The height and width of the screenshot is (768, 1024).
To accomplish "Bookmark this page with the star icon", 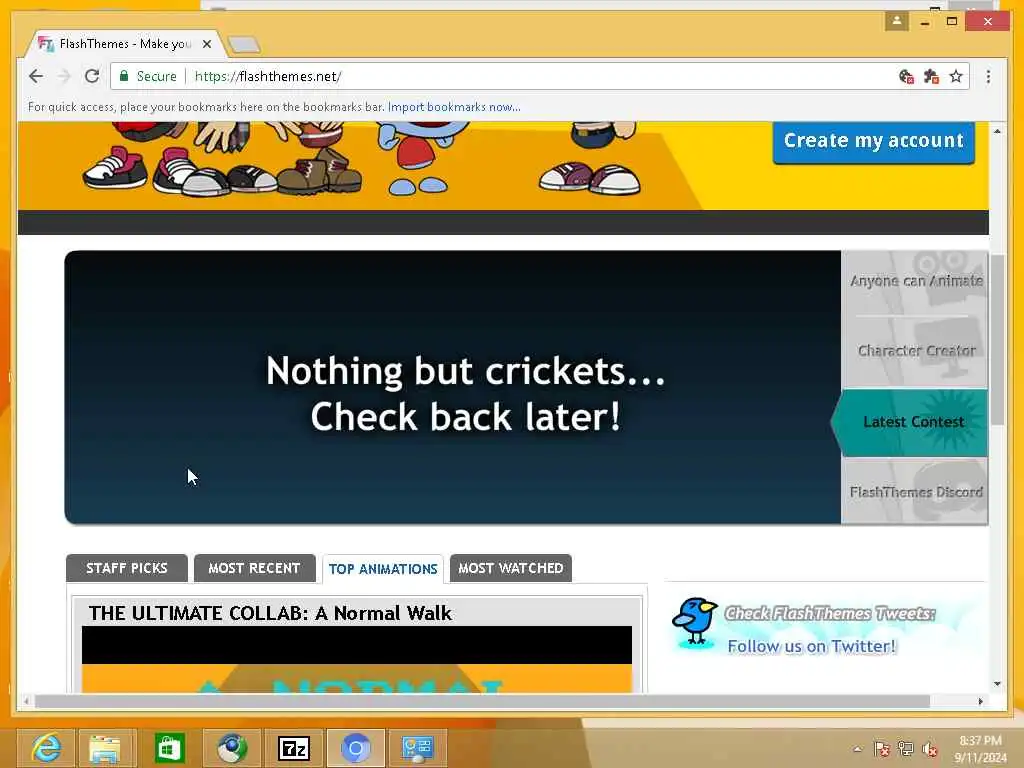I will pos(956,76).
